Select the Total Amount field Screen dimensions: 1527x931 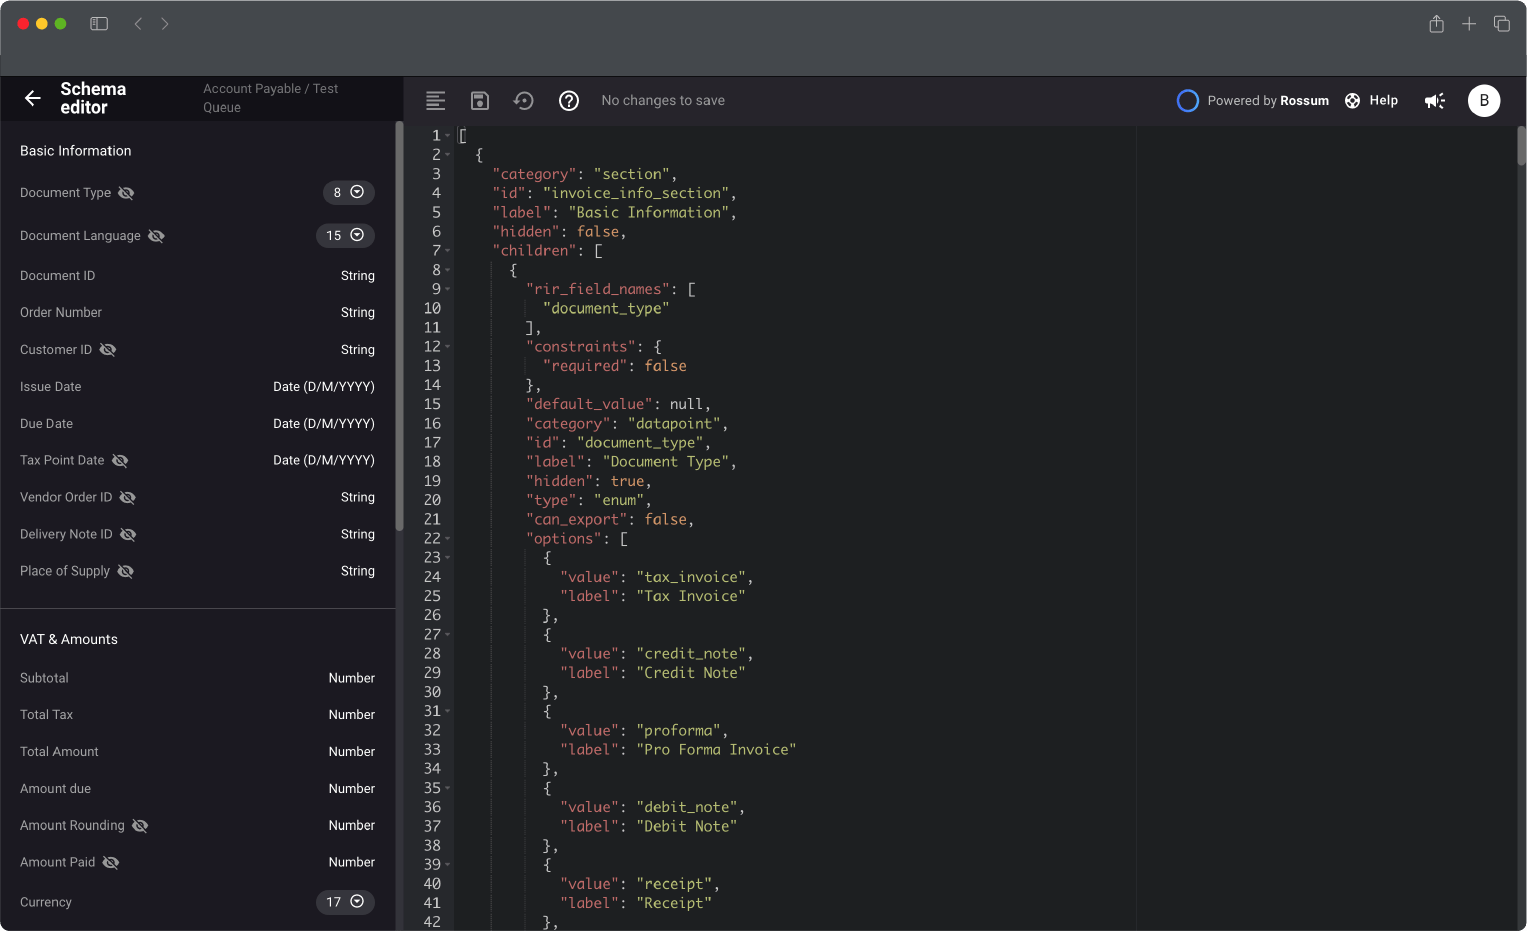coord(59,752)
